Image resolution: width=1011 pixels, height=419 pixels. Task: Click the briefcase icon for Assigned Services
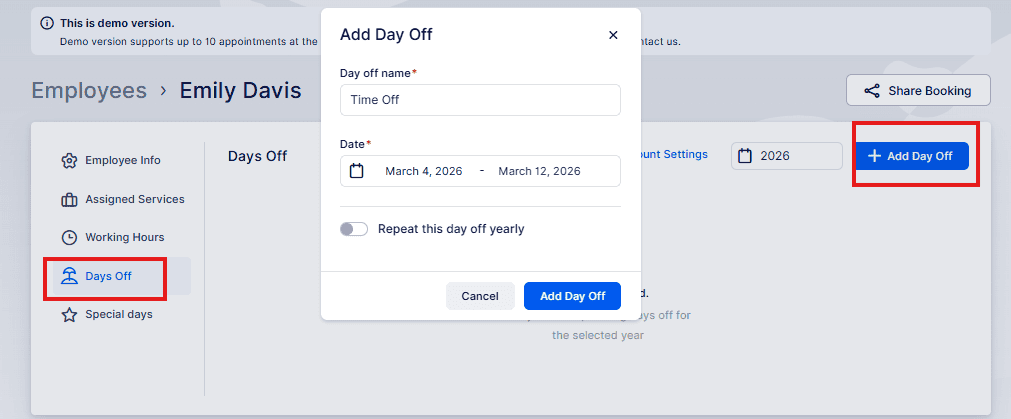69,200
